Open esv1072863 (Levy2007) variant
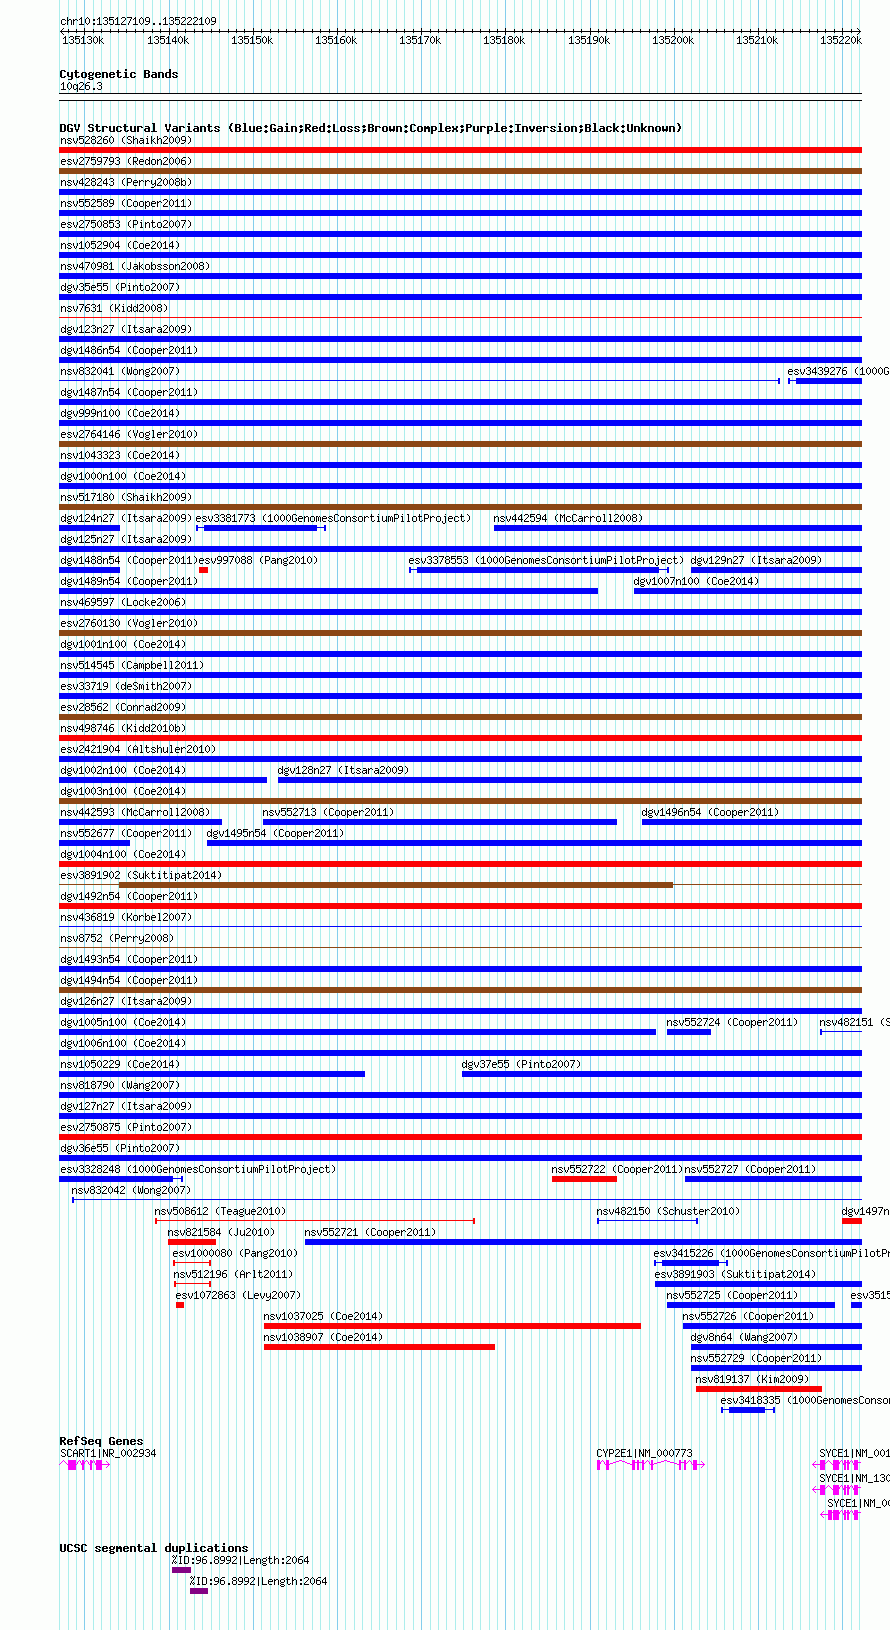The width and height of the screenshot is (890, 1630). coord(238,1295)
